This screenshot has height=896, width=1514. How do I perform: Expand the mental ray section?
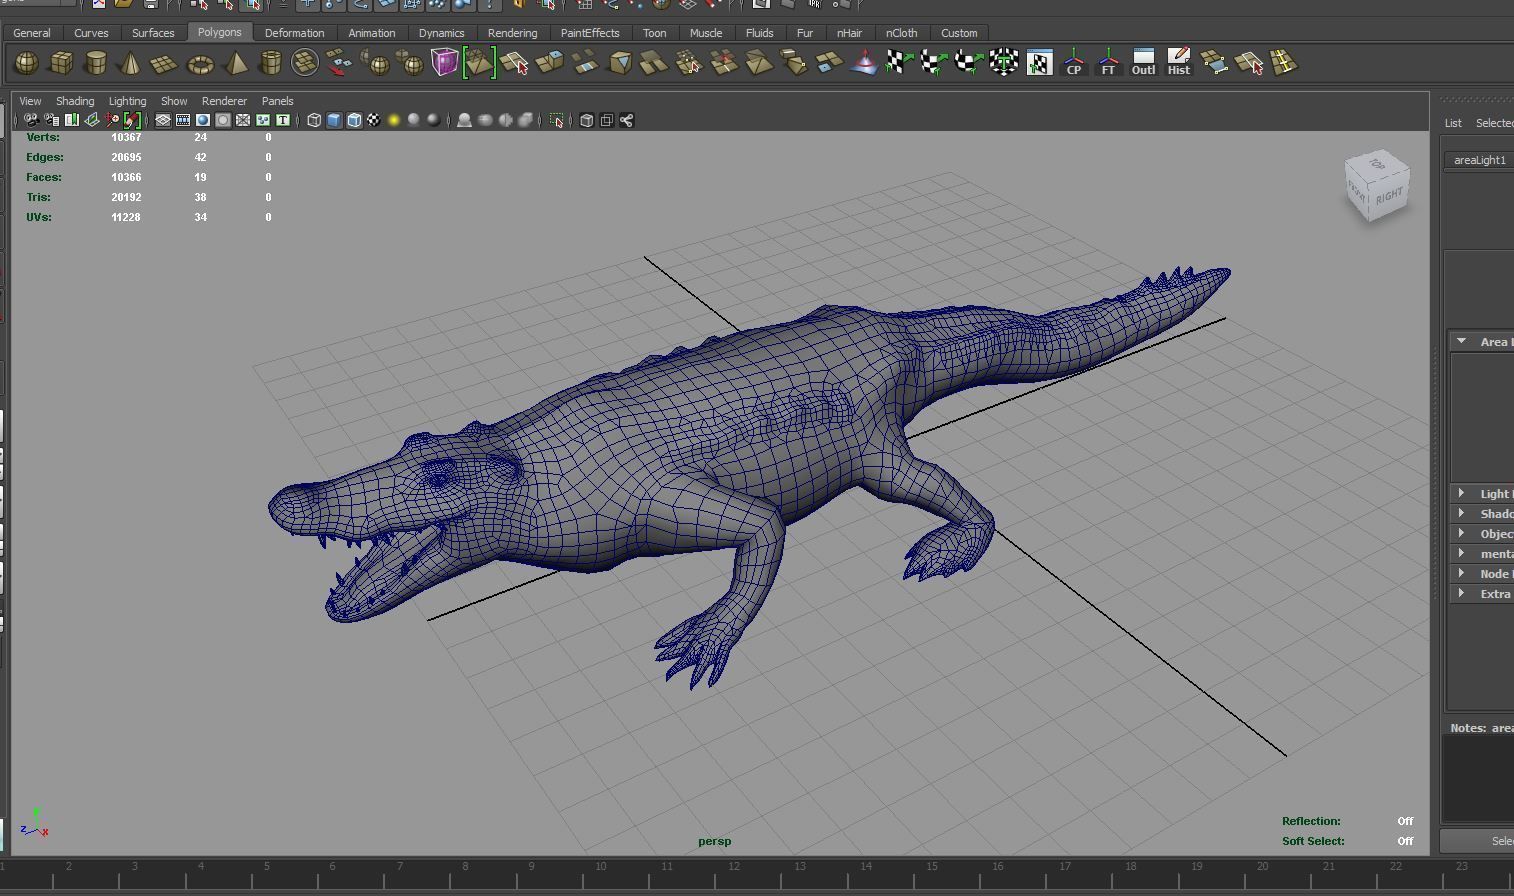pos(1462,553)
